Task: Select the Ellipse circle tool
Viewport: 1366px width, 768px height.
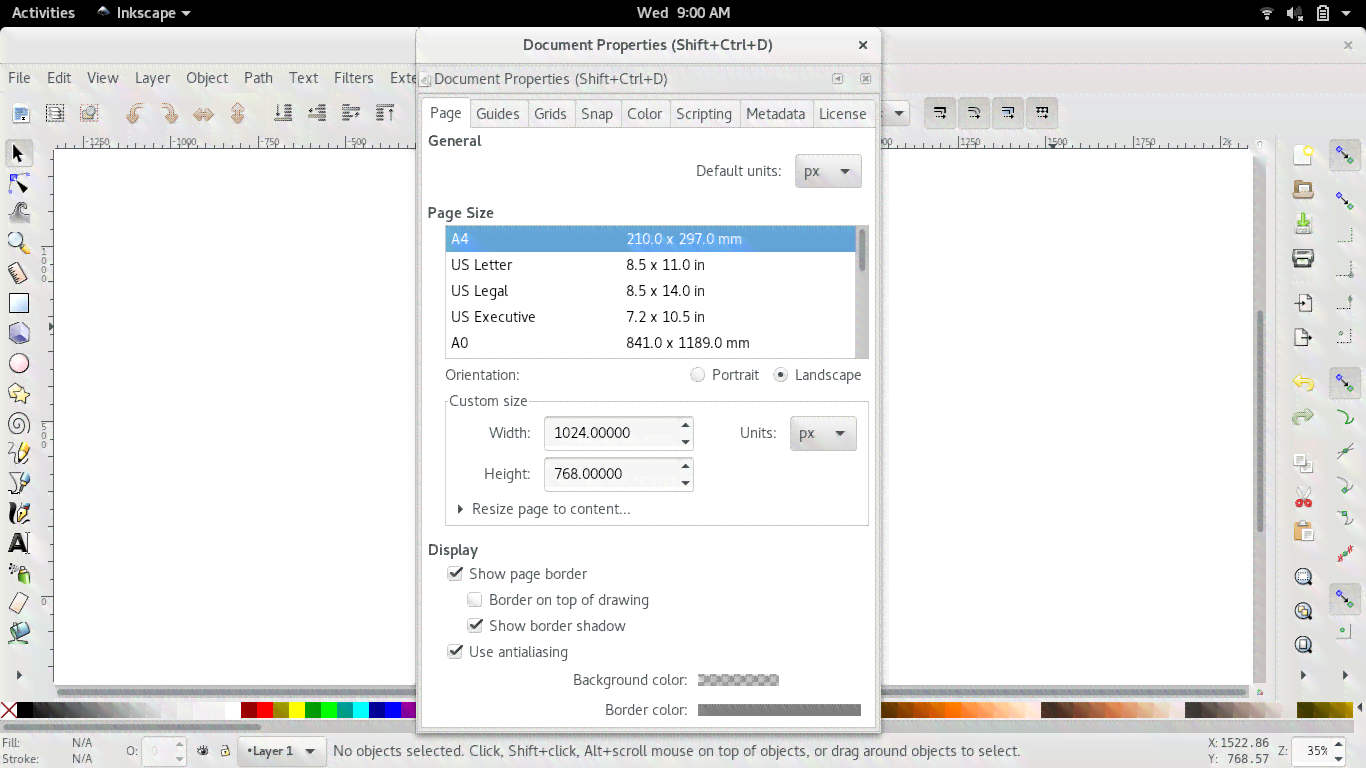Action: pos(19,363)
